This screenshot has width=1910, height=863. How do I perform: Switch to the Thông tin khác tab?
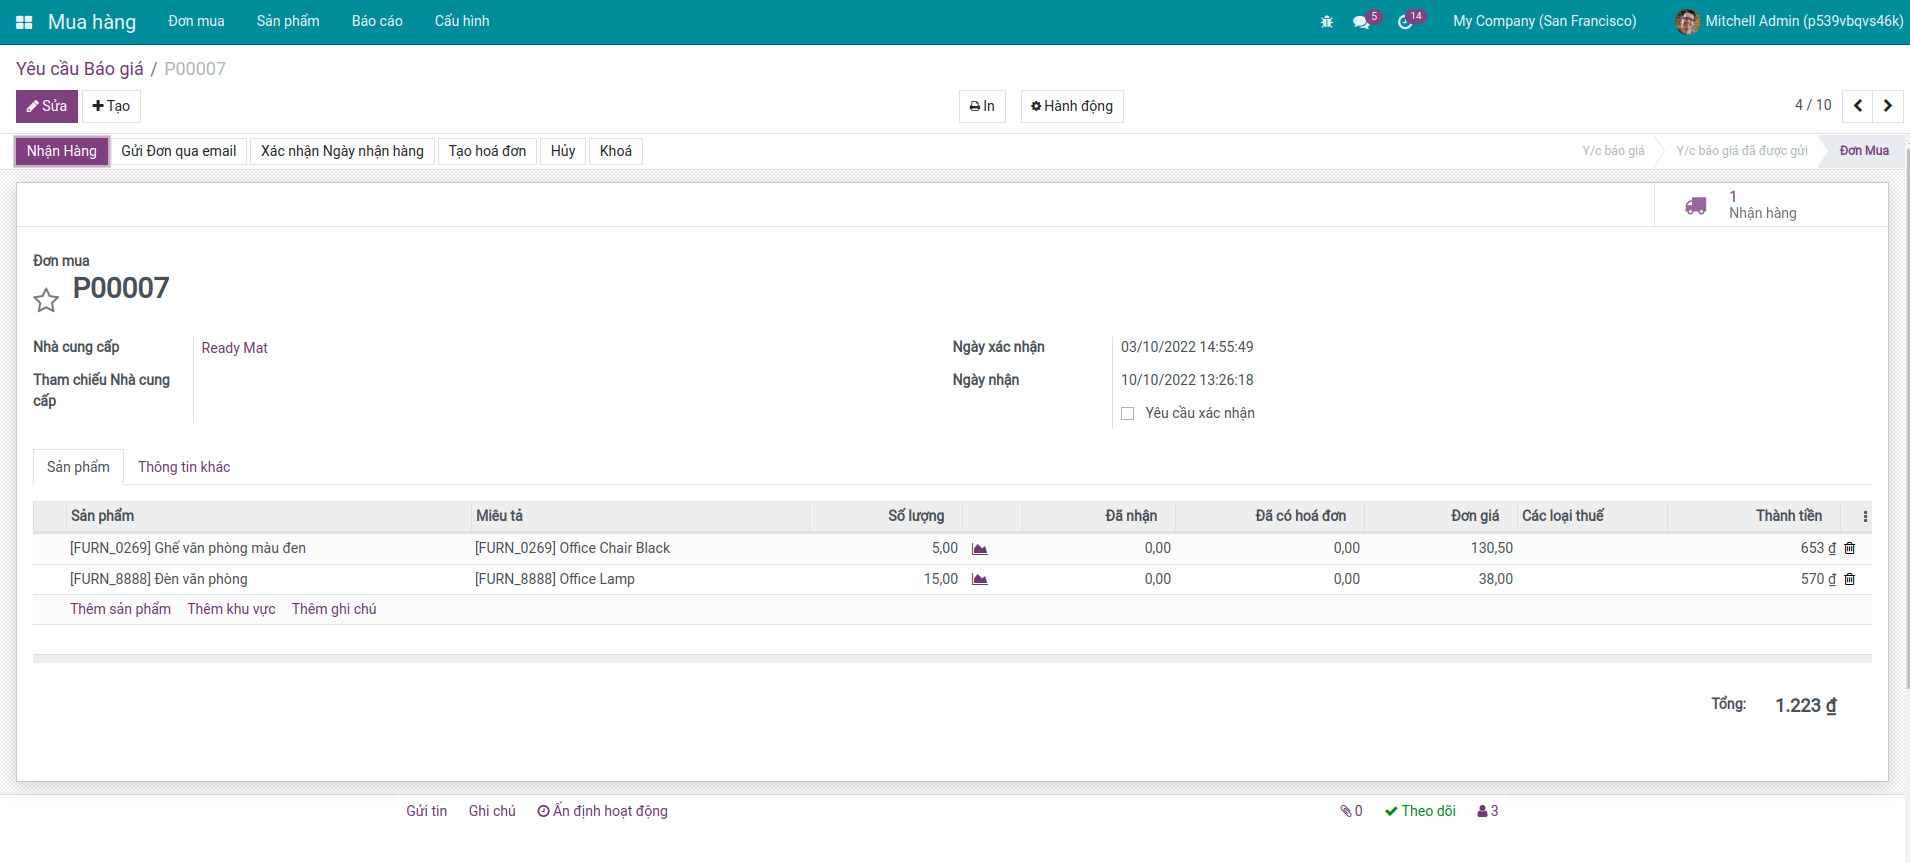(x=184, y=467)
